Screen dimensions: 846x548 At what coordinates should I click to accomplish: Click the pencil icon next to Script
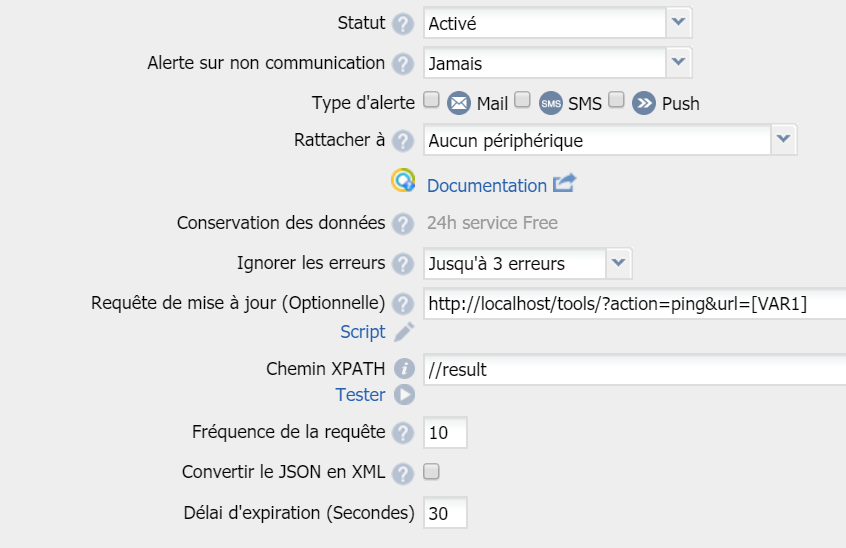pos(403,332)
